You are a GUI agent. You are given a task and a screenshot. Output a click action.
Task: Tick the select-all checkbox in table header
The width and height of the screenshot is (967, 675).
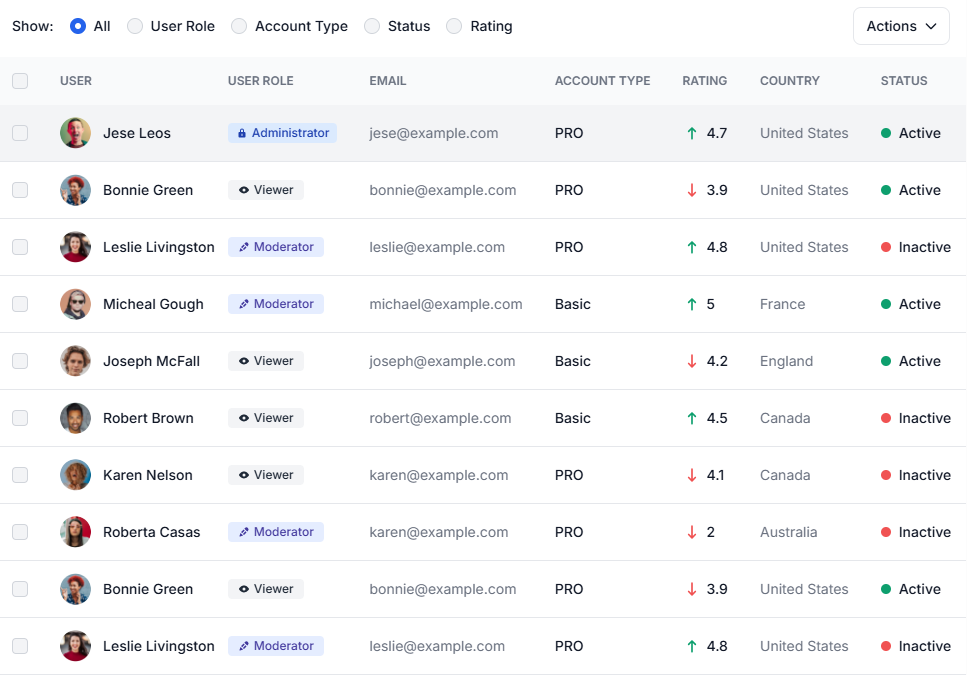click(x=20, y=81)
